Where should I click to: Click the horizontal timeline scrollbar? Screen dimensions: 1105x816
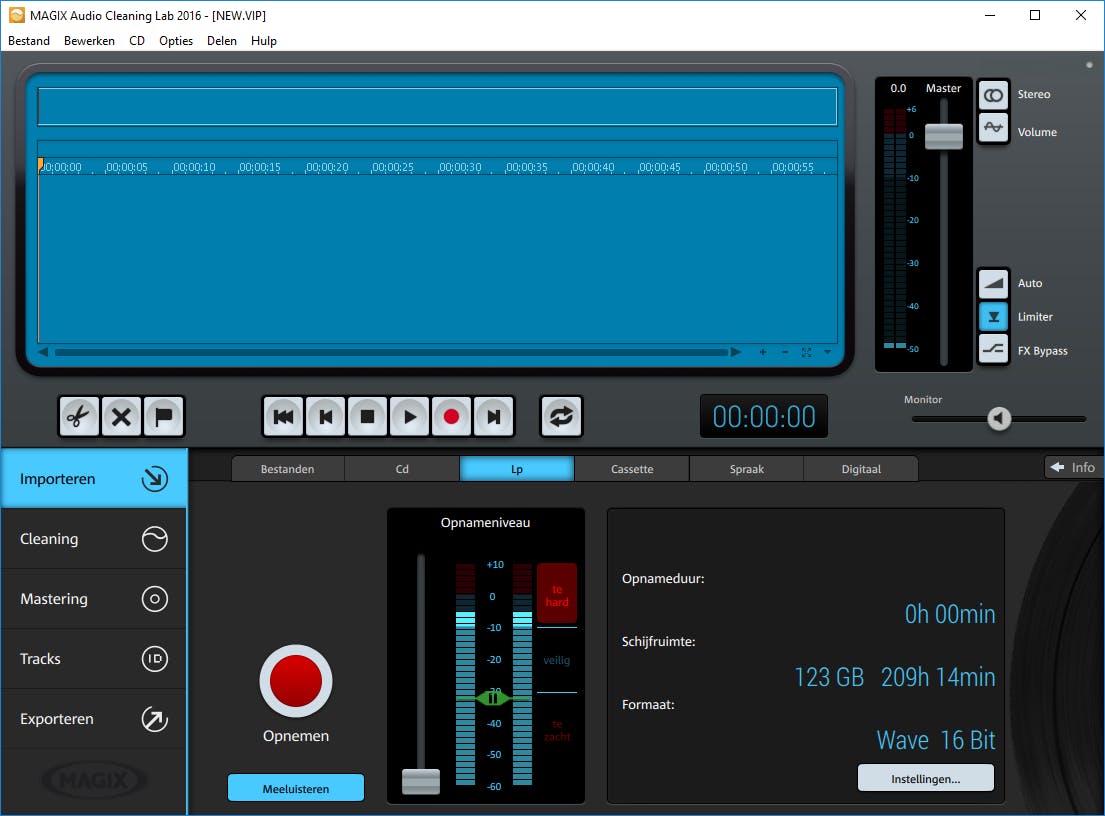(x=391, y=352)
